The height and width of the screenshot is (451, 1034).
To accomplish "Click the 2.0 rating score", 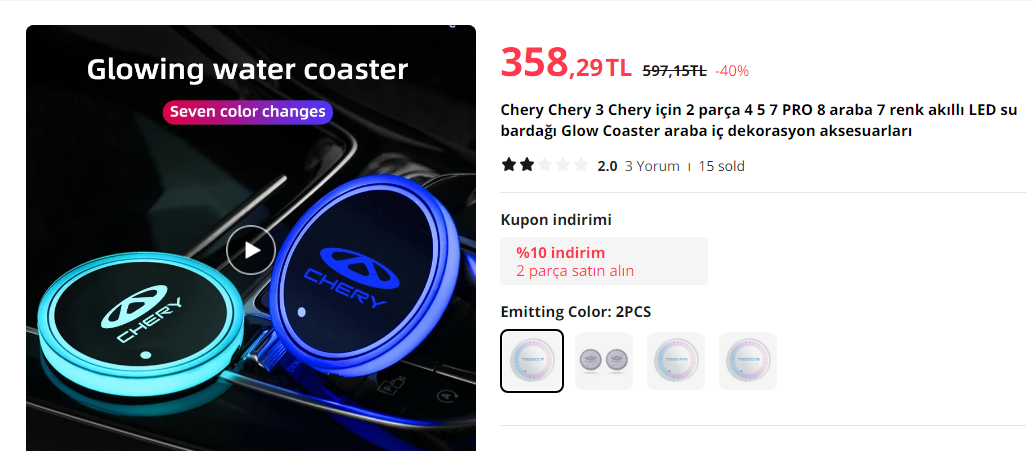I will [607, 166].
